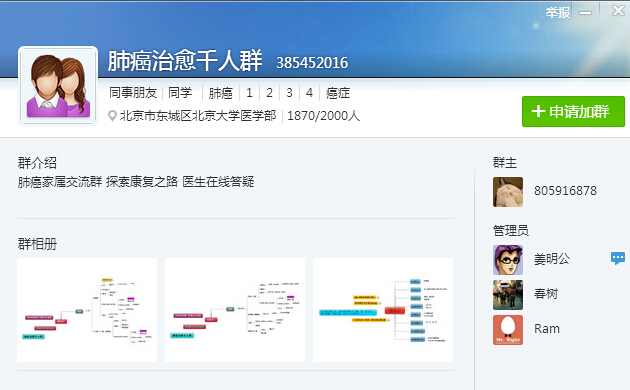Select the 肺癌 tag
Screen dimensions: 630x390
point(221,93)
